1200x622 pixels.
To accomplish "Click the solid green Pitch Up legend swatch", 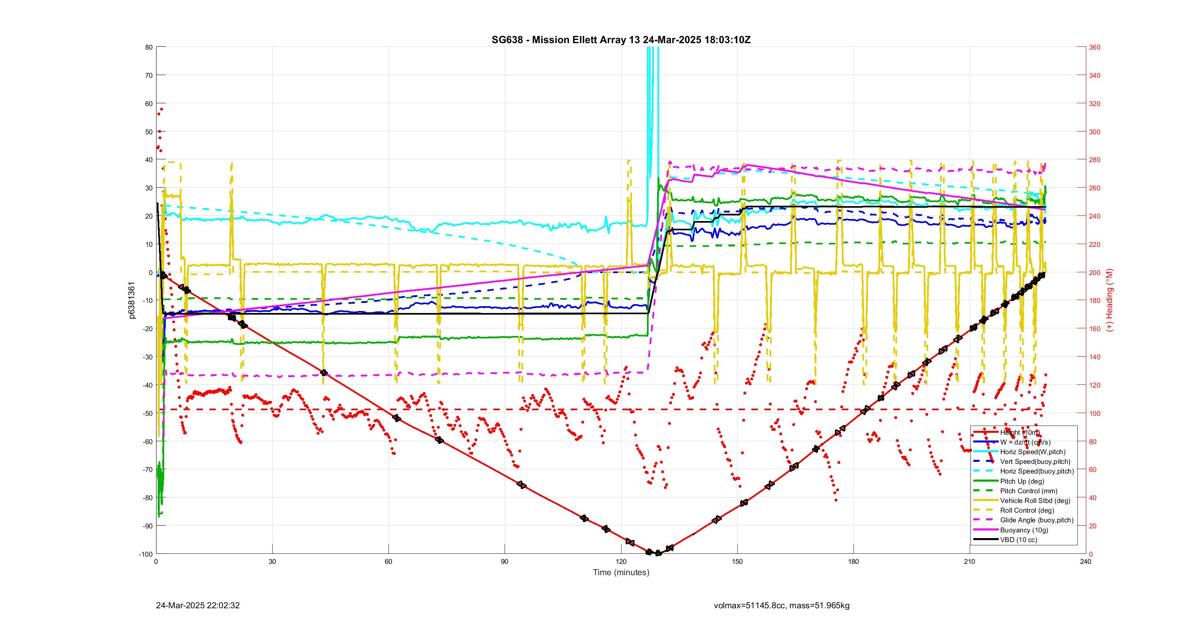I will coord(985,481).
